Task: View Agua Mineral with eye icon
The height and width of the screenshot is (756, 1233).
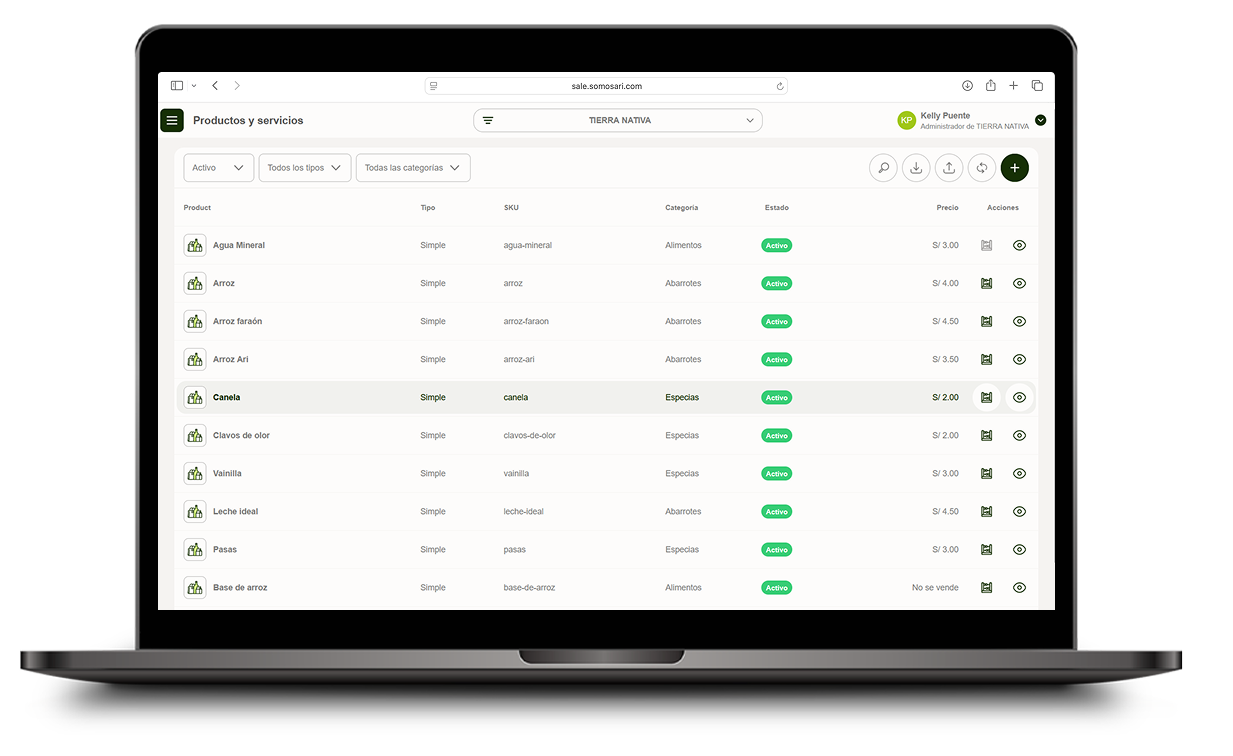Action: coord(1019,245)
